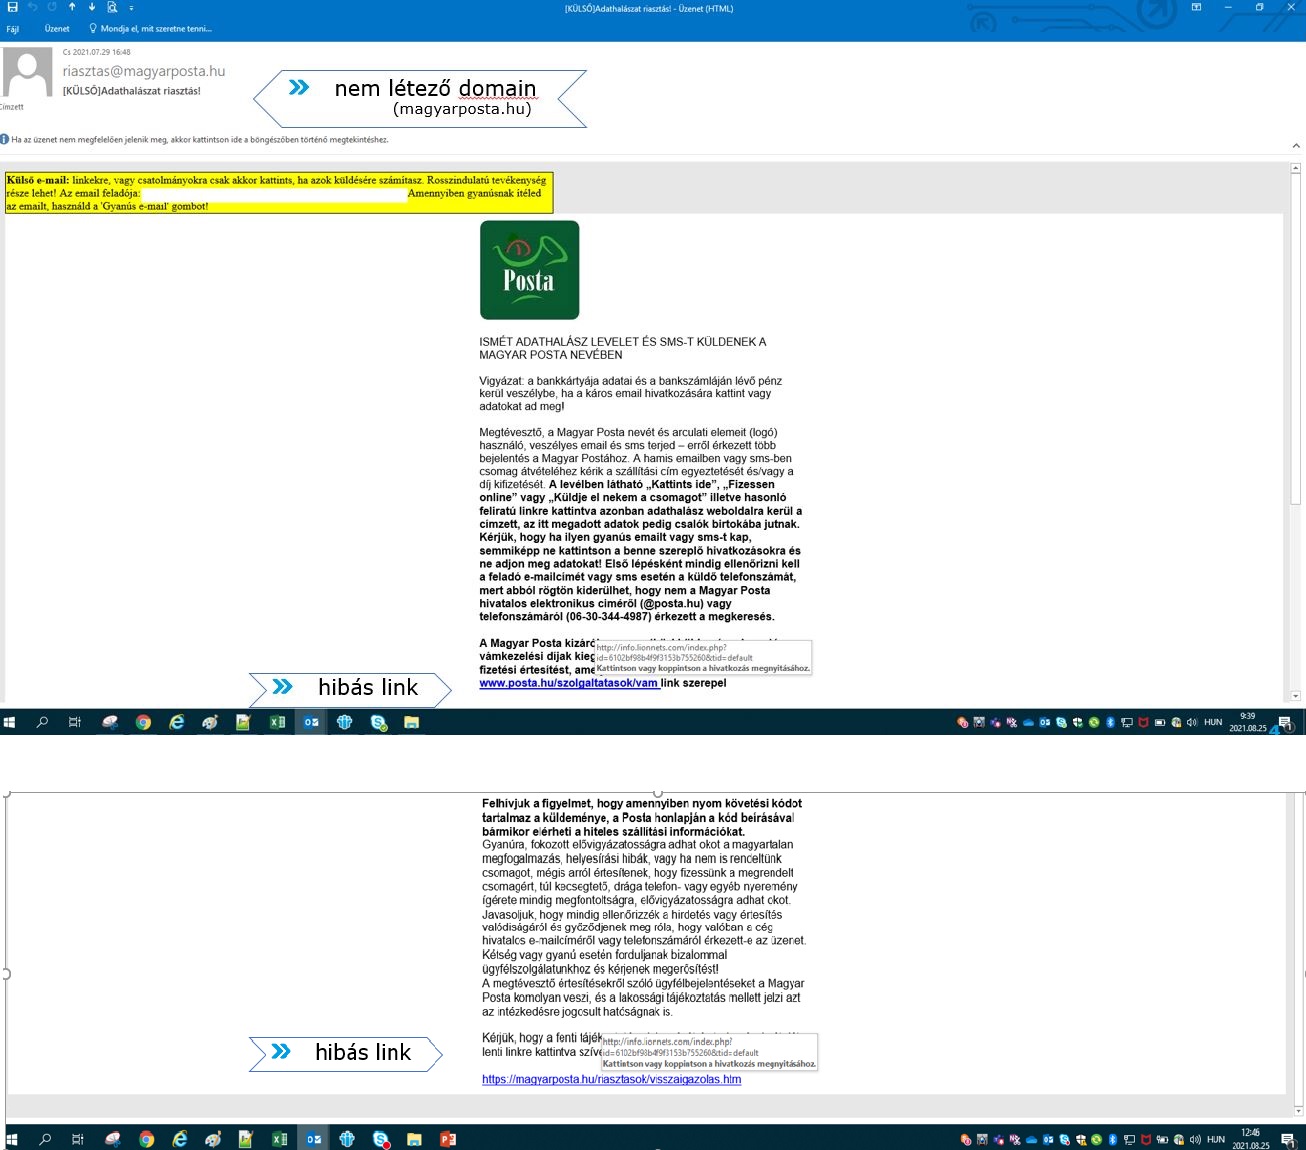Open the next email with the down arrow icon
This screenshot has width=1306, height=1150.
point(91,8)
